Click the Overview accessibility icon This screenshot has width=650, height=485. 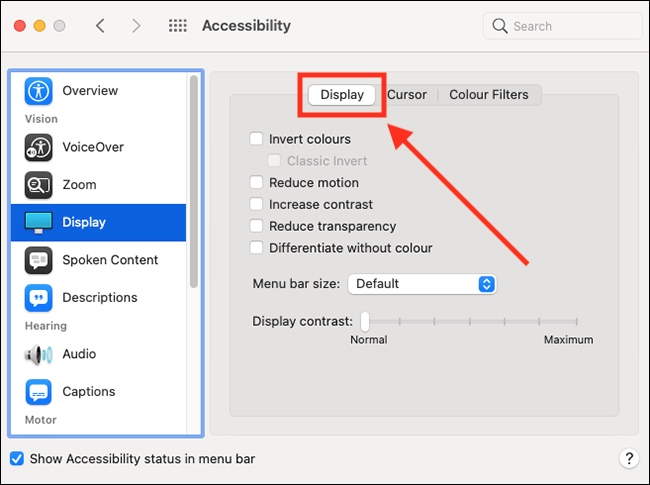pyautogui.click(x=38, y=91)
